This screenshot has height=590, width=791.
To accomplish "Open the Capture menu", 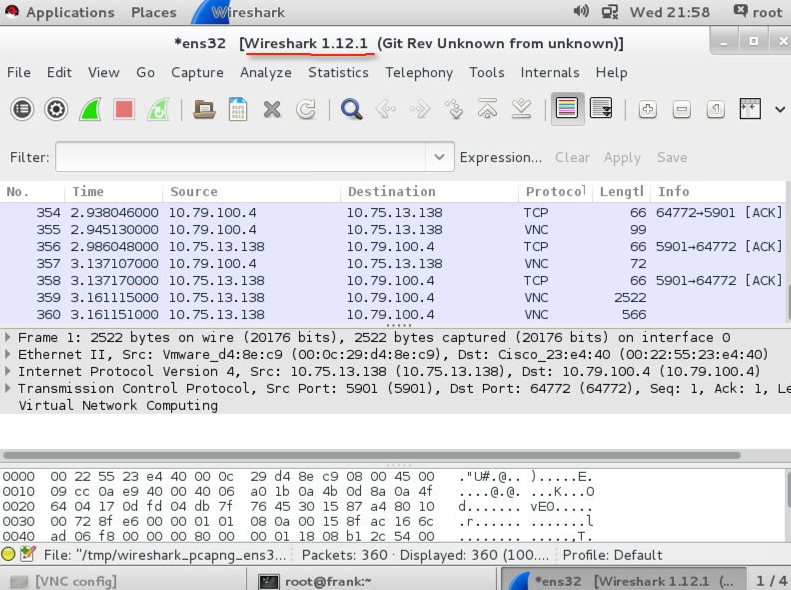I will click(x=197, y=73).
